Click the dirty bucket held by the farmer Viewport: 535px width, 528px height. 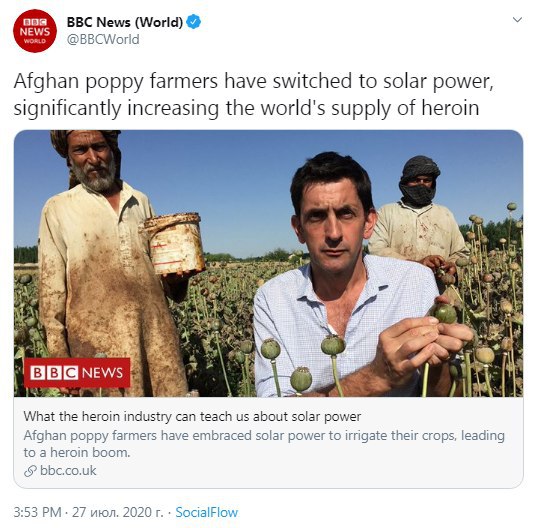(x=174, y=244)
